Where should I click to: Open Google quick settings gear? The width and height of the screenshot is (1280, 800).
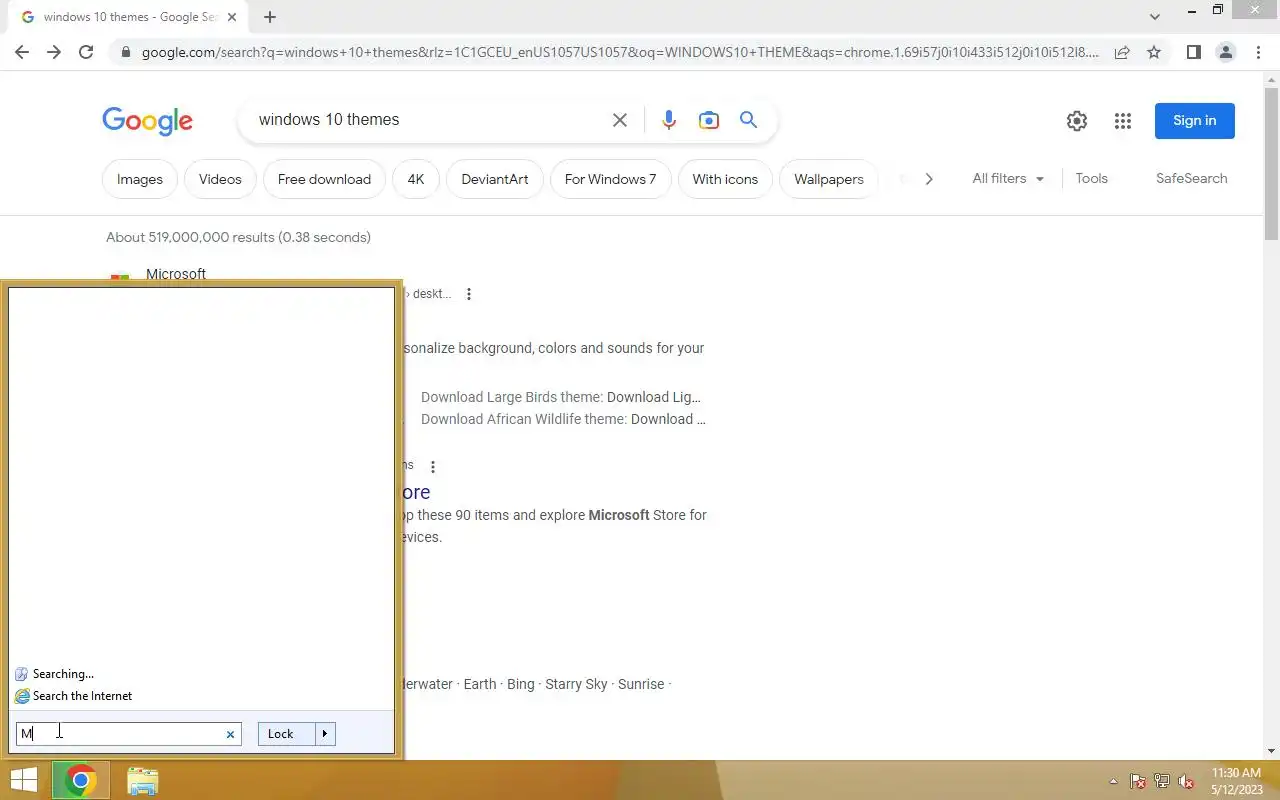[1077, 121]
